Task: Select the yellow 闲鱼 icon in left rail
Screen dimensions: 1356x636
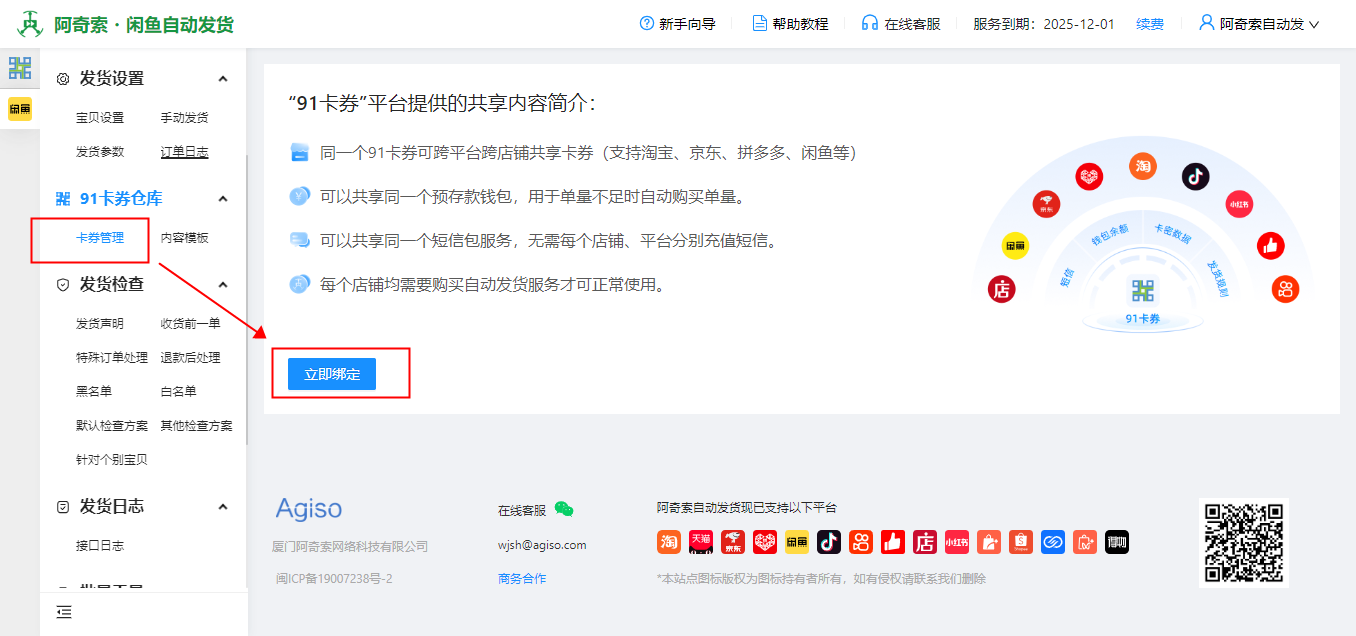Action: pos(20,109)
